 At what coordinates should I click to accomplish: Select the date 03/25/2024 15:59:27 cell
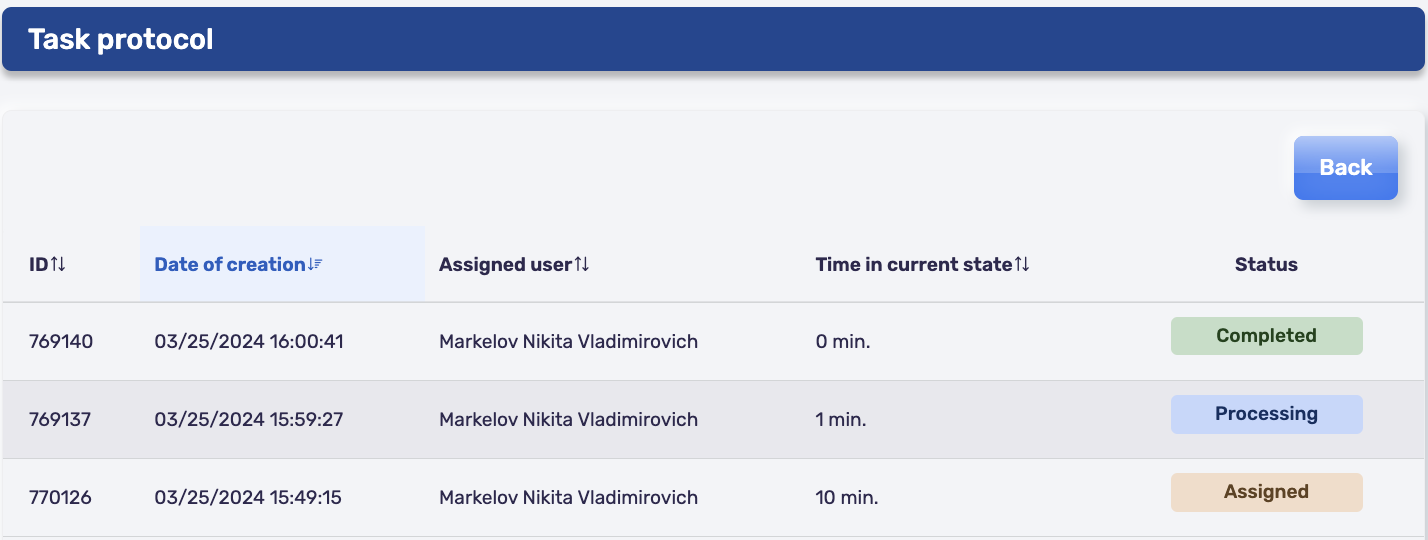(x=249, y=420)
